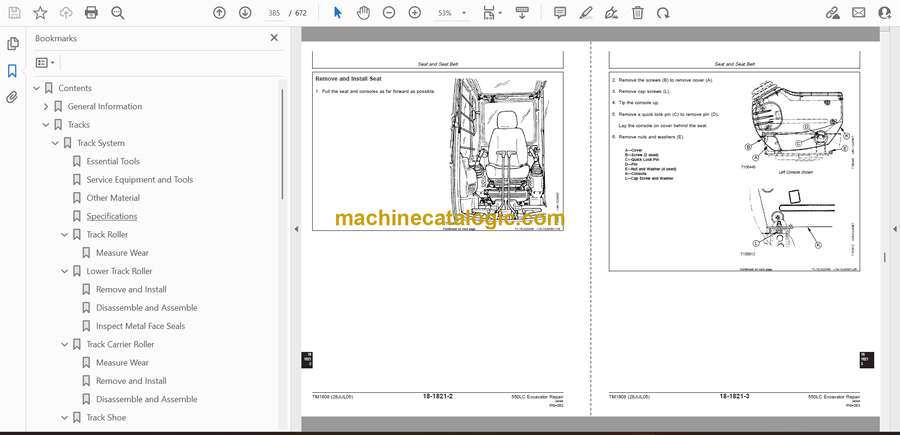Zoom out with the minus icon

[x=389, y=13]
